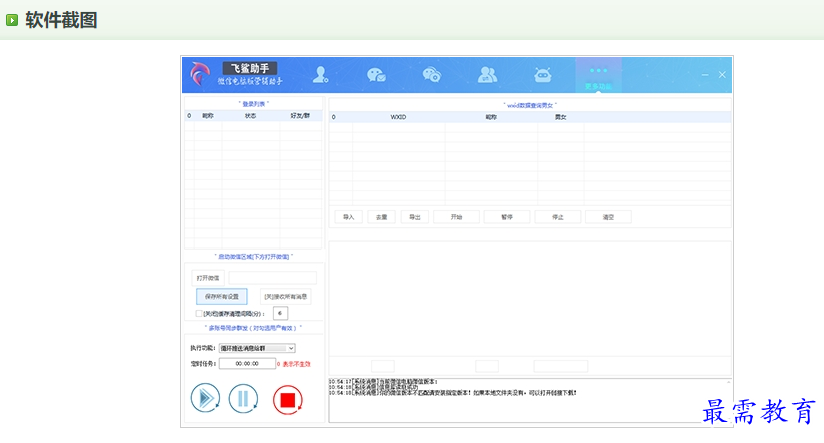The width and height of the screenshot is (824, 443).
Task: Click the WeChat message envelope icon
Action: [x=376, y=74]
